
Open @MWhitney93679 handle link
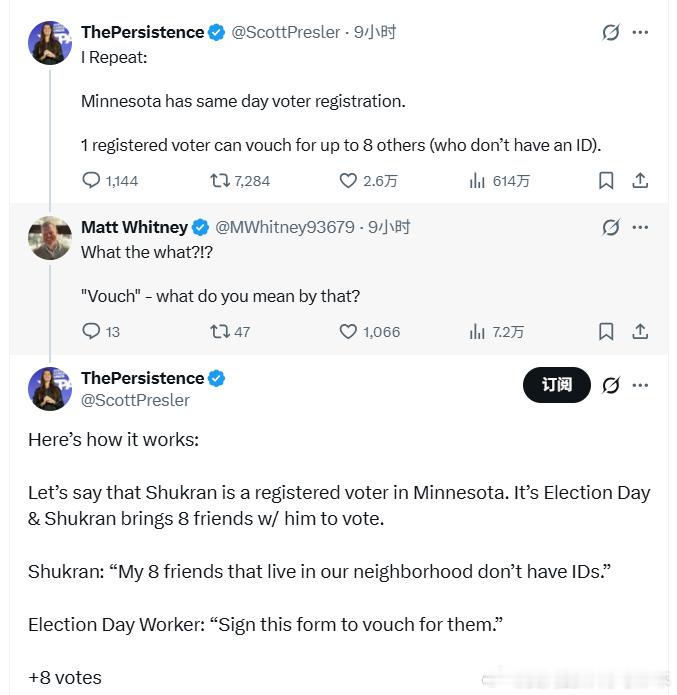(x=285, y=227)
